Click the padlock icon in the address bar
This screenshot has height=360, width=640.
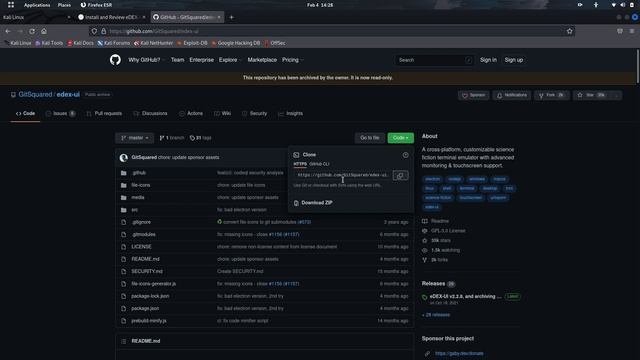point(104,31)
